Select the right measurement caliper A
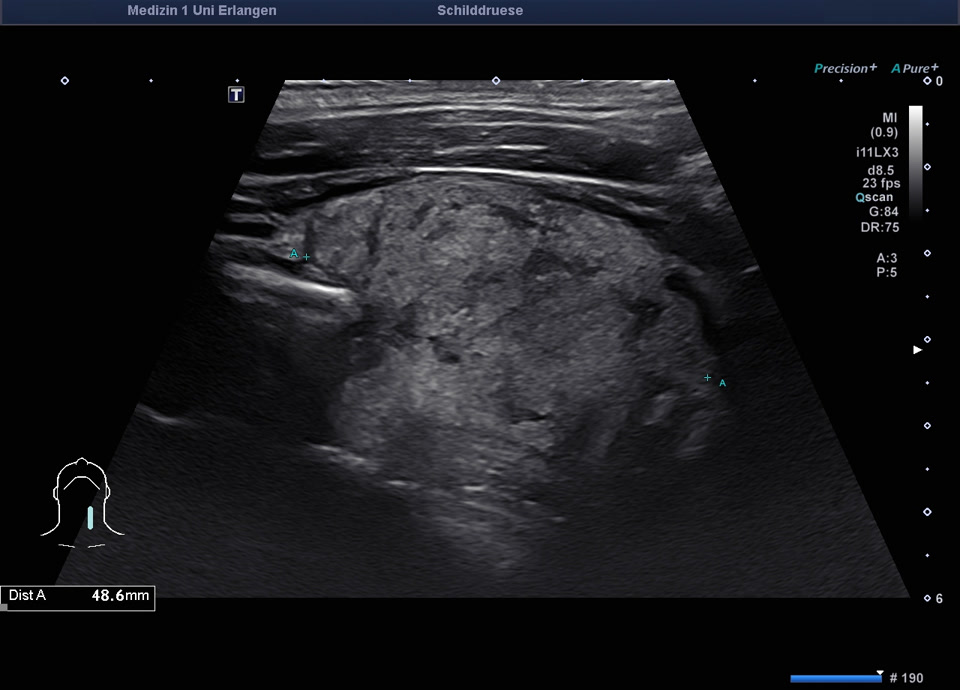 [708, 378]
